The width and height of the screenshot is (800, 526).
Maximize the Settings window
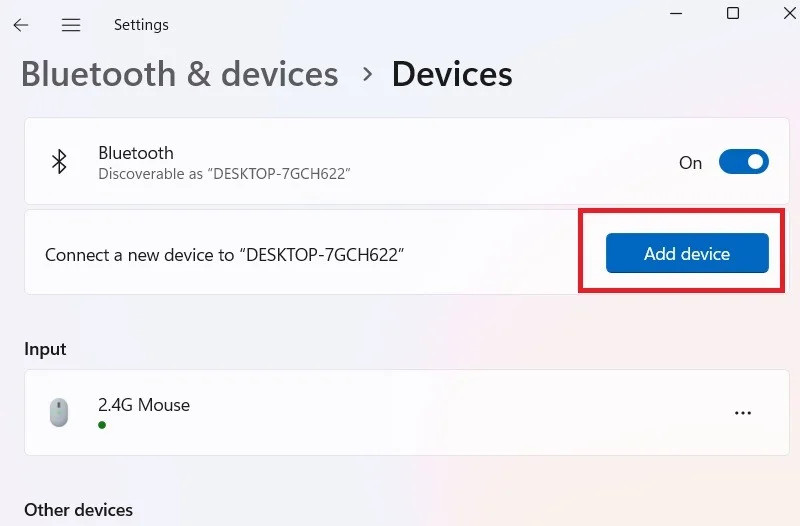(733, 13)
